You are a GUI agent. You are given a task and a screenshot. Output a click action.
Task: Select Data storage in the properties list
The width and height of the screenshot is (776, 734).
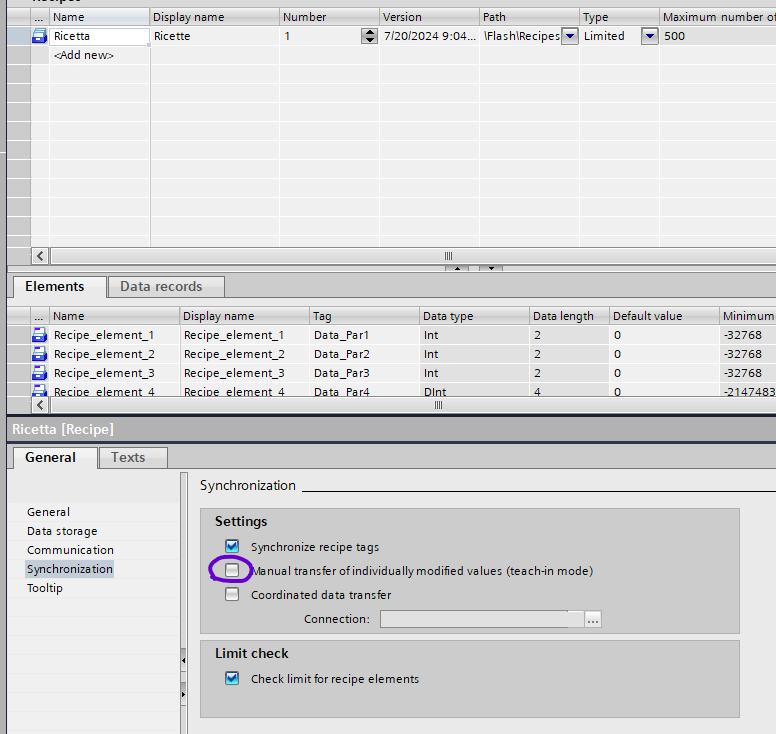pos(62,531)
